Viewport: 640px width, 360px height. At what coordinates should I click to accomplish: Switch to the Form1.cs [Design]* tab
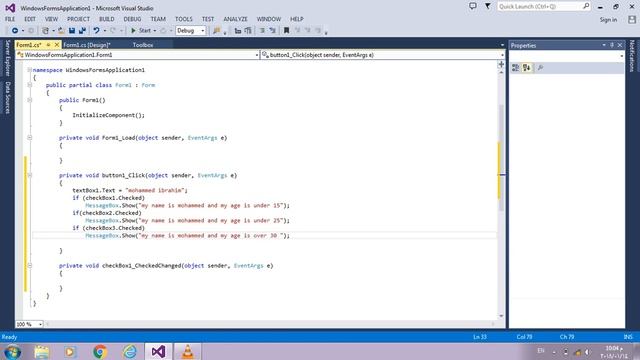(x=87, y=45)
